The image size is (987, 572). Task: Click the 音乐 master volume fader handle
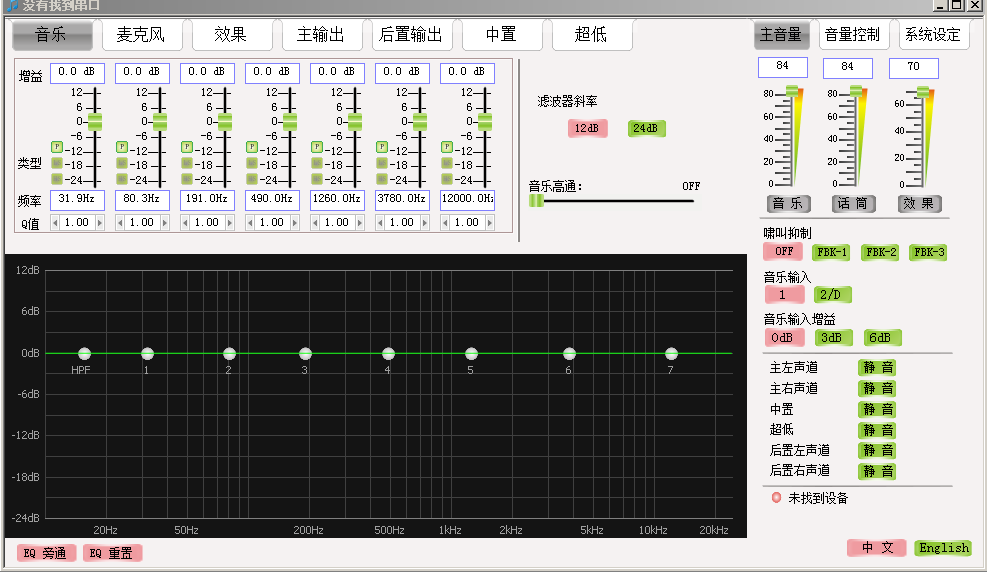click(792, 92)
